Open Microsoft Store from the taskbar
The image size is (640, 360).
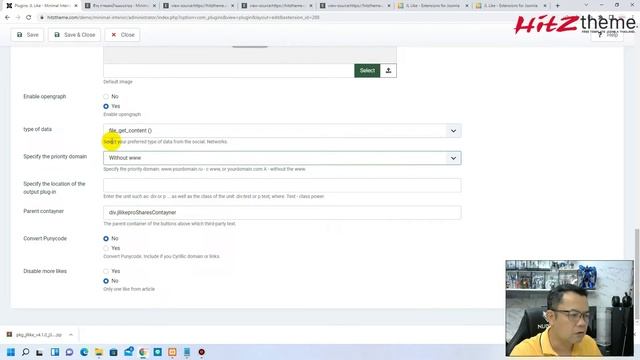[113, 352]
